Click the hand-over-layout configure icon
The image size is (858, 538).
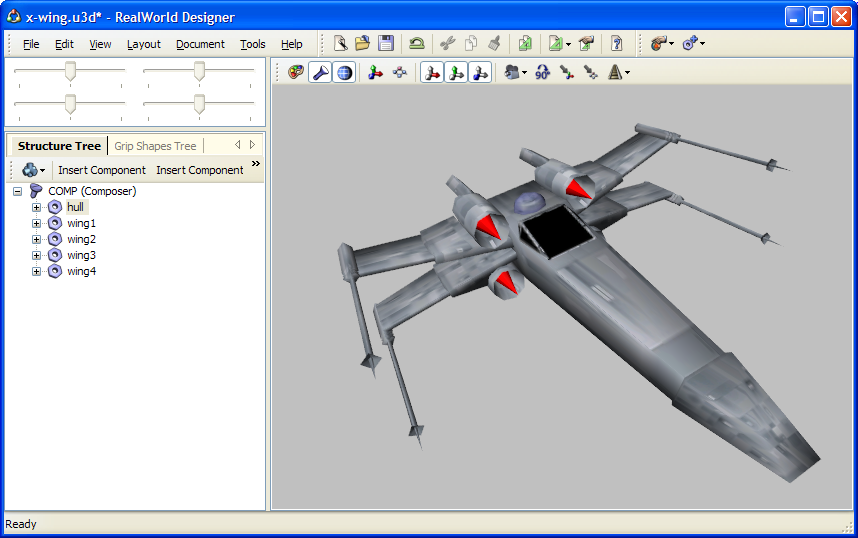click(x=586, y=43)
